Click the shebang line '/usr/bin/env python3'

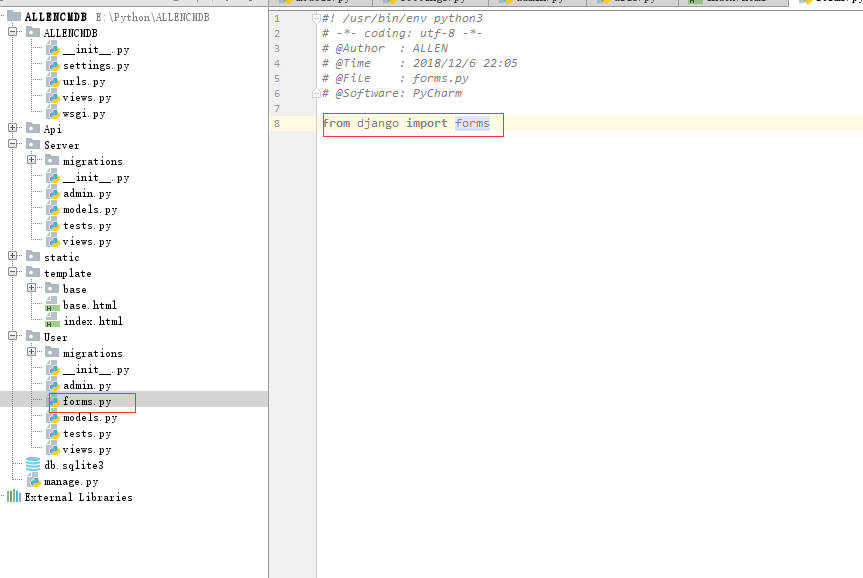click(x=402, y=18)
